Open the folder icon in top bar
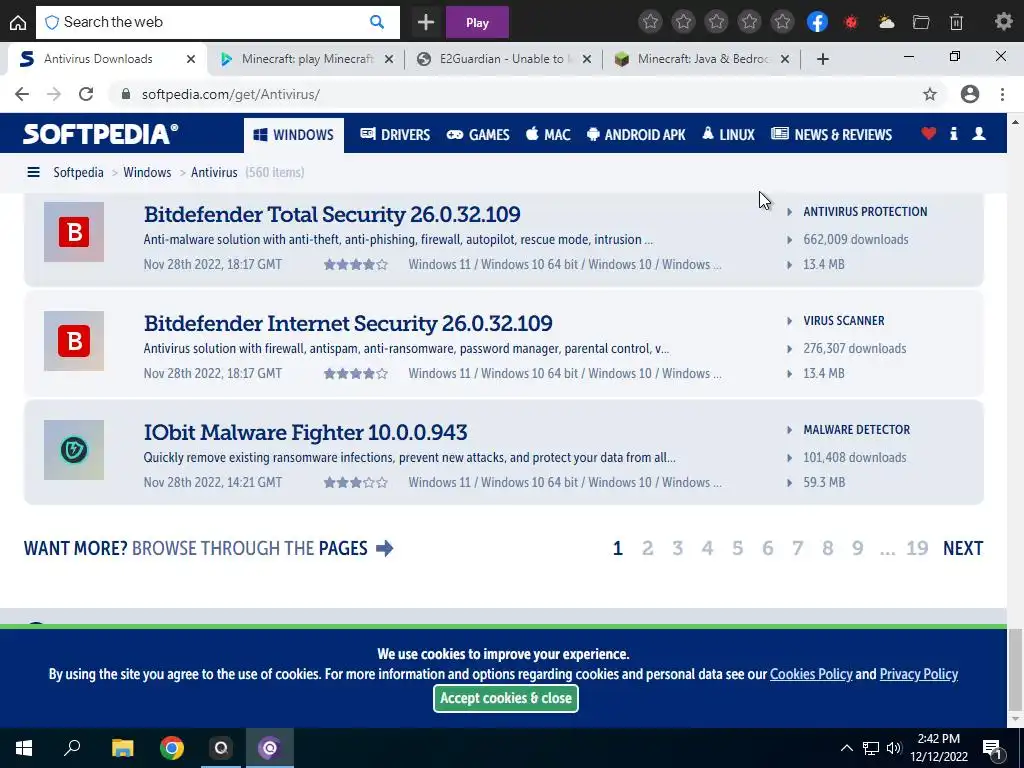Image resolution: width=1024 pixels, height=768 pixels. click(921, 22)
